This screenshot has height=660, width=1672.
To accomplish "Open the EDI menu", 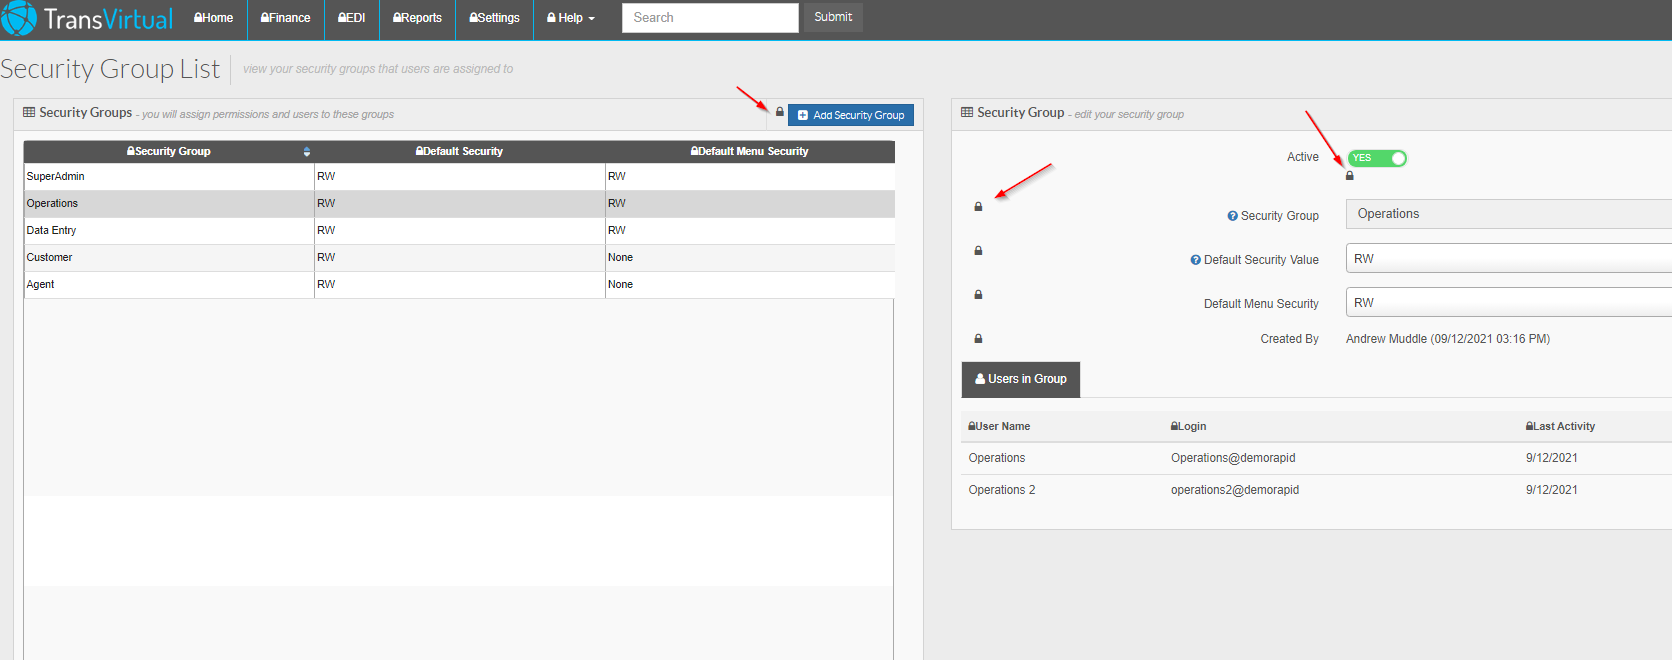I will [x=352, y=18].
